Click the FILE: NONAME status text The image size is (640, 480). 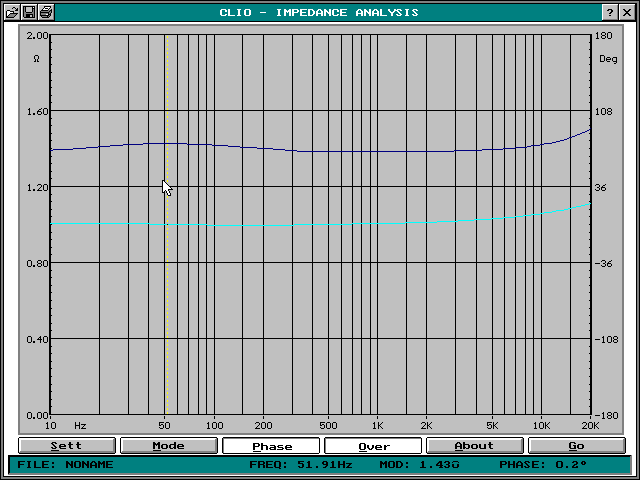click(65, 464)
